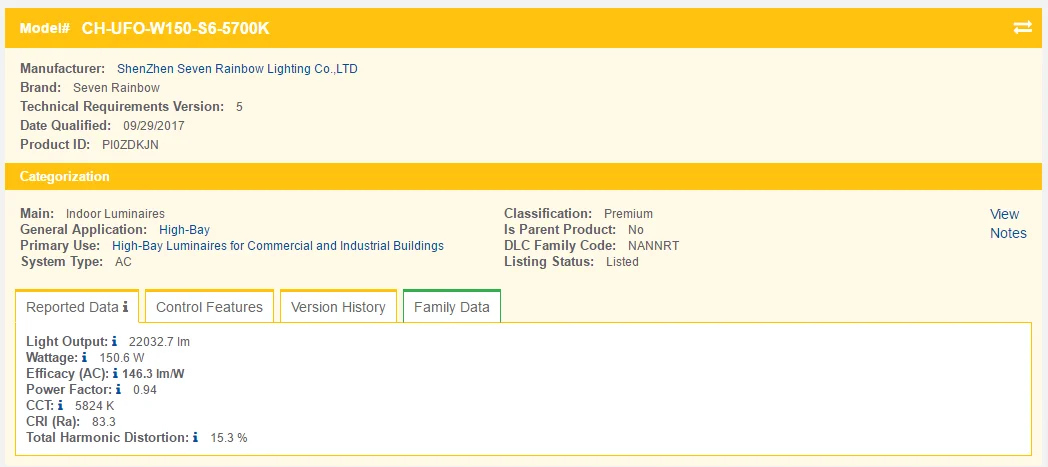Open High-Bay Luminaires for Commercial link
Image resolution: width=1048 pixels, height=467 pixels.
pyautogui.click(x=277, y=246)
